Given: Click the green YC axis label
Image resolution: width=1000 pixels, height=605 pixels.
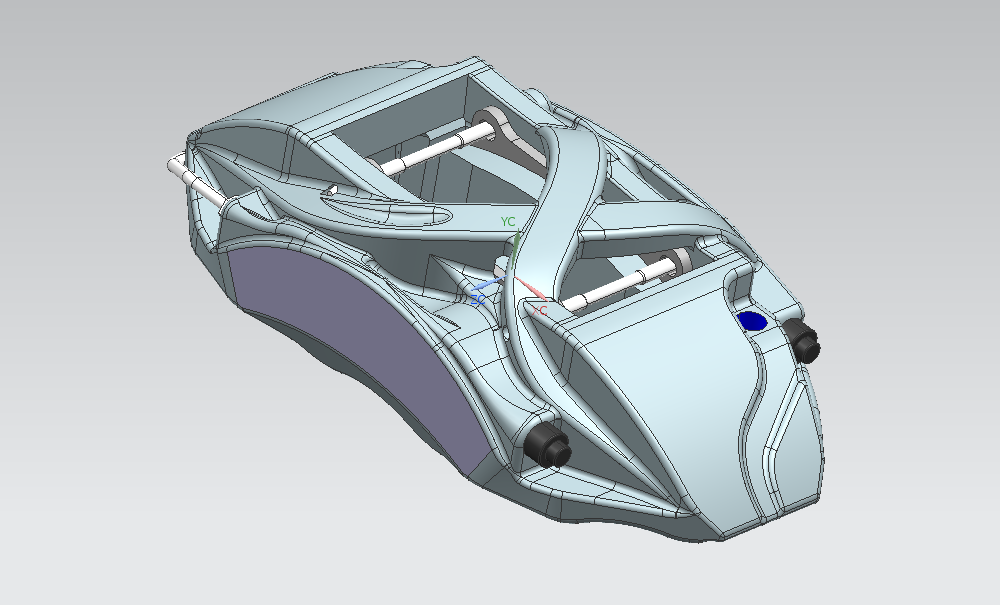Looking at the screenshot, I should [508, 221].
